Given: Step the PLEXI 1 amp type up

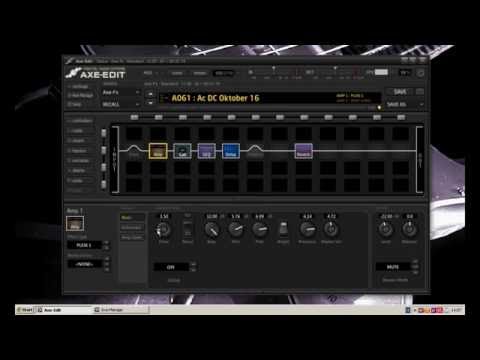Looking at the screenshot, I should (107, 243).
